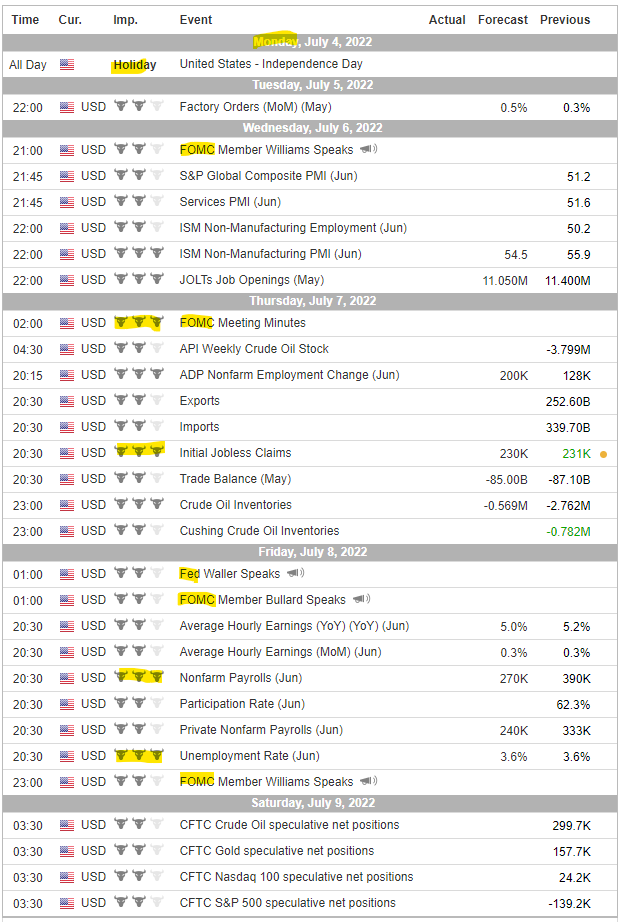This screenshot has width=621, height=922.
Task: Click the speech megaphone icon beside Wednesday's FOMC Member Williams Speaks
Action: click(x=369, y=149)
